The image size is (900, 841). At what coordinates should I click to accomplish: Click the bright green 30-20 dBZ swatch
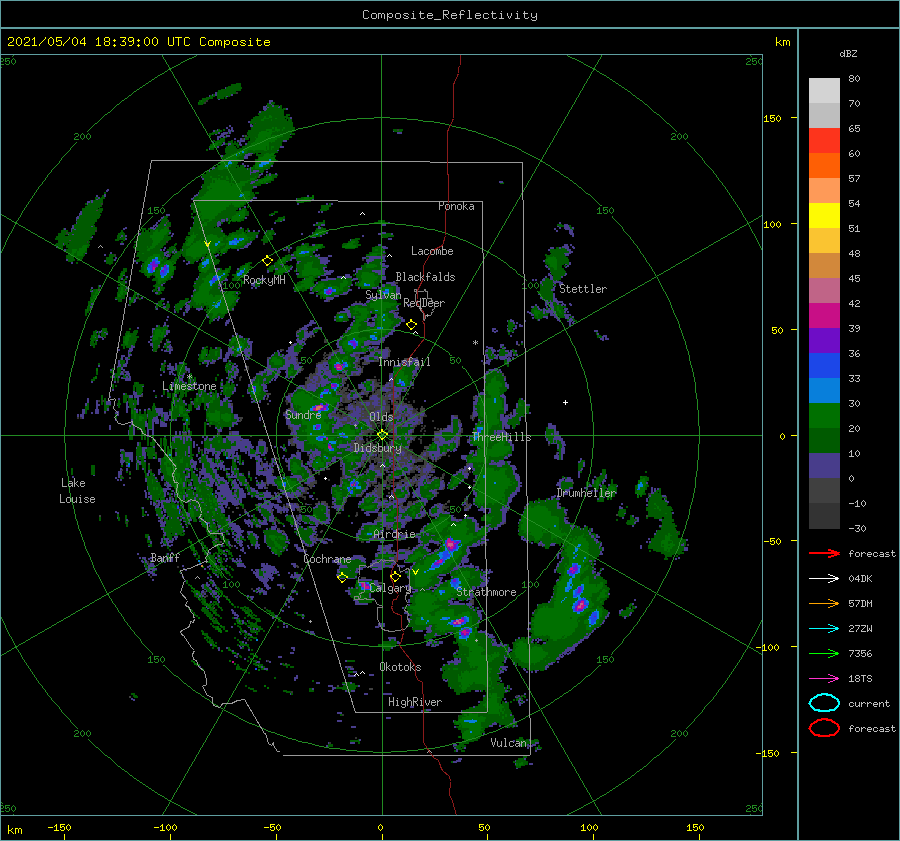(x=824, y=416)
